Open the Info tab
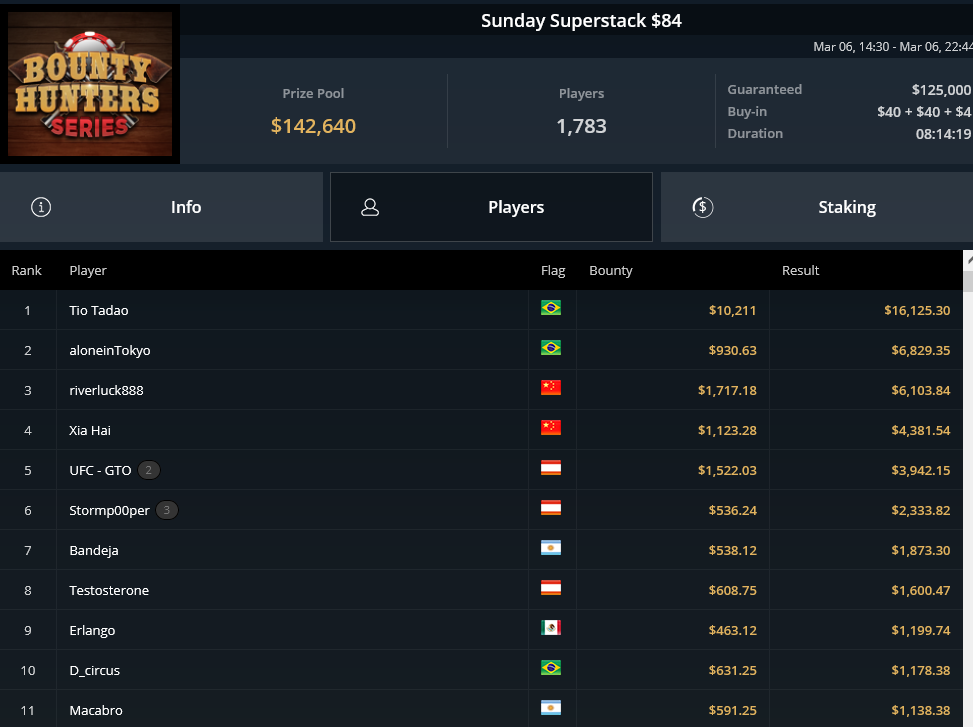973x727 pixels. (x=161, y=207)
